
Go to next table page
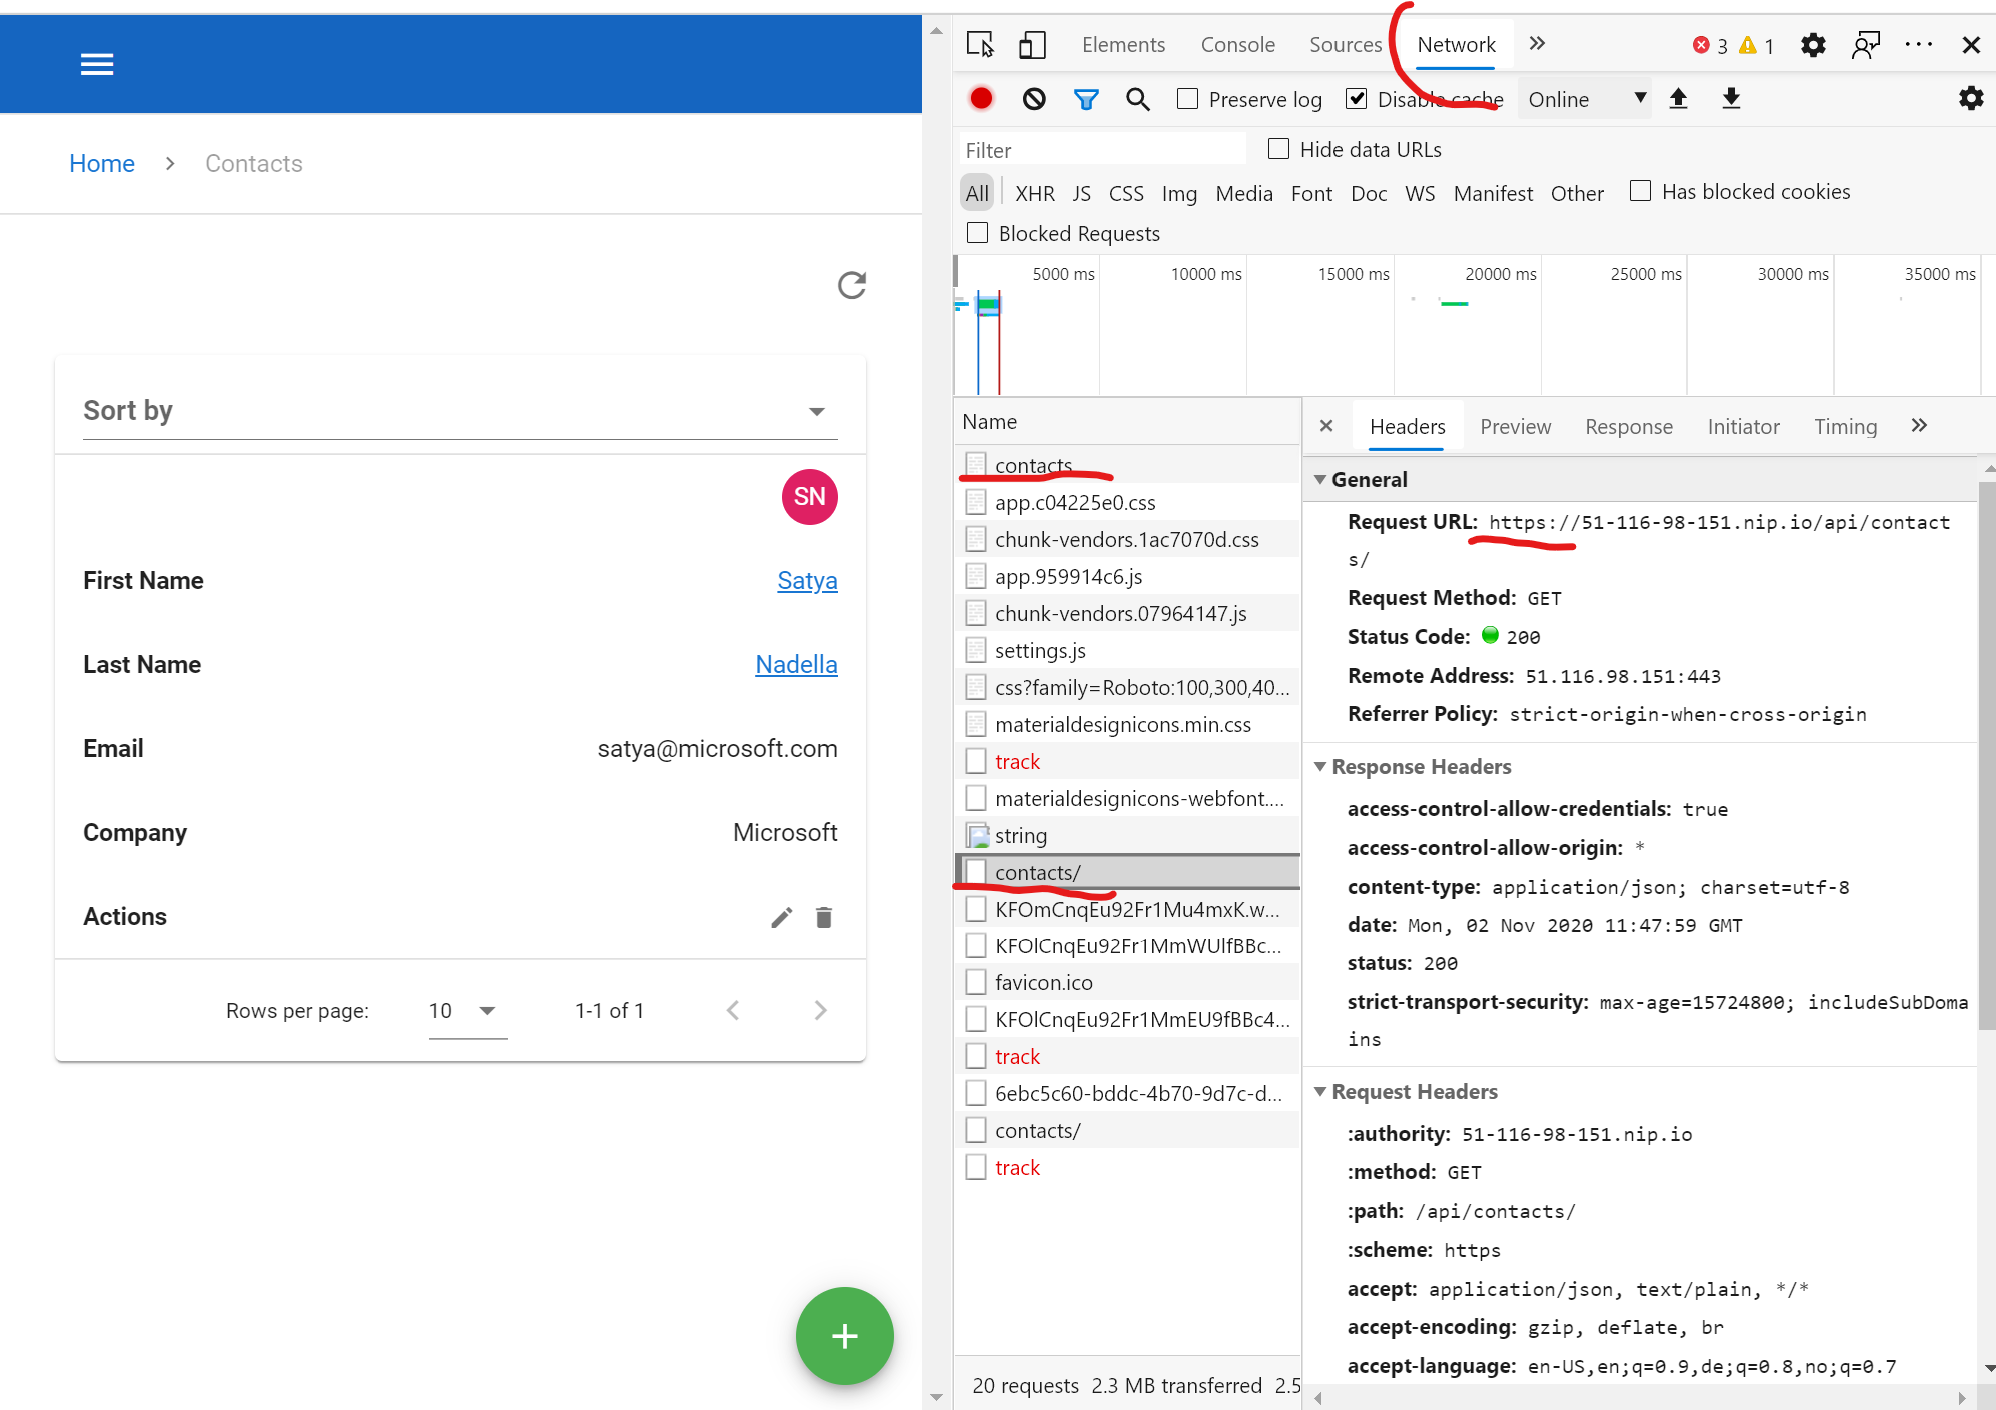point(821,1010)
